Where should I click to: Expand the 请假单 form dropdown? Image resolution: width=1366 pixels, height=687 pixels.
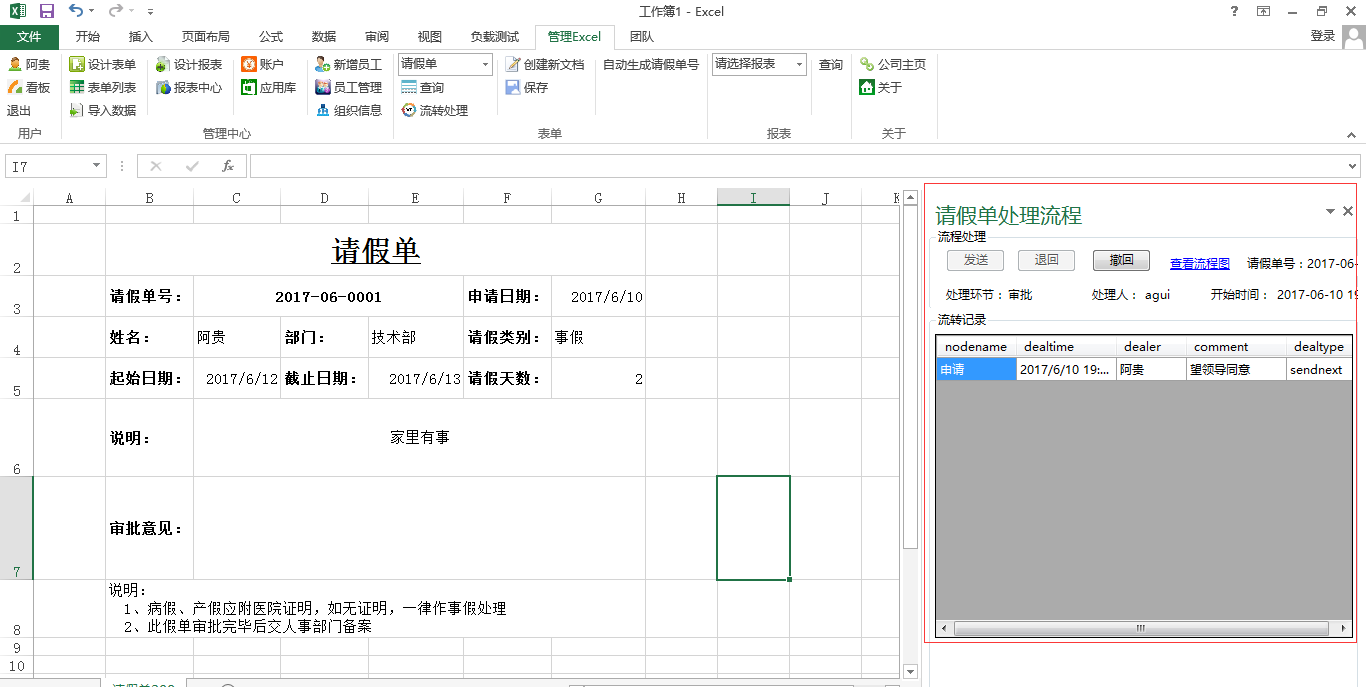point(486,64)
